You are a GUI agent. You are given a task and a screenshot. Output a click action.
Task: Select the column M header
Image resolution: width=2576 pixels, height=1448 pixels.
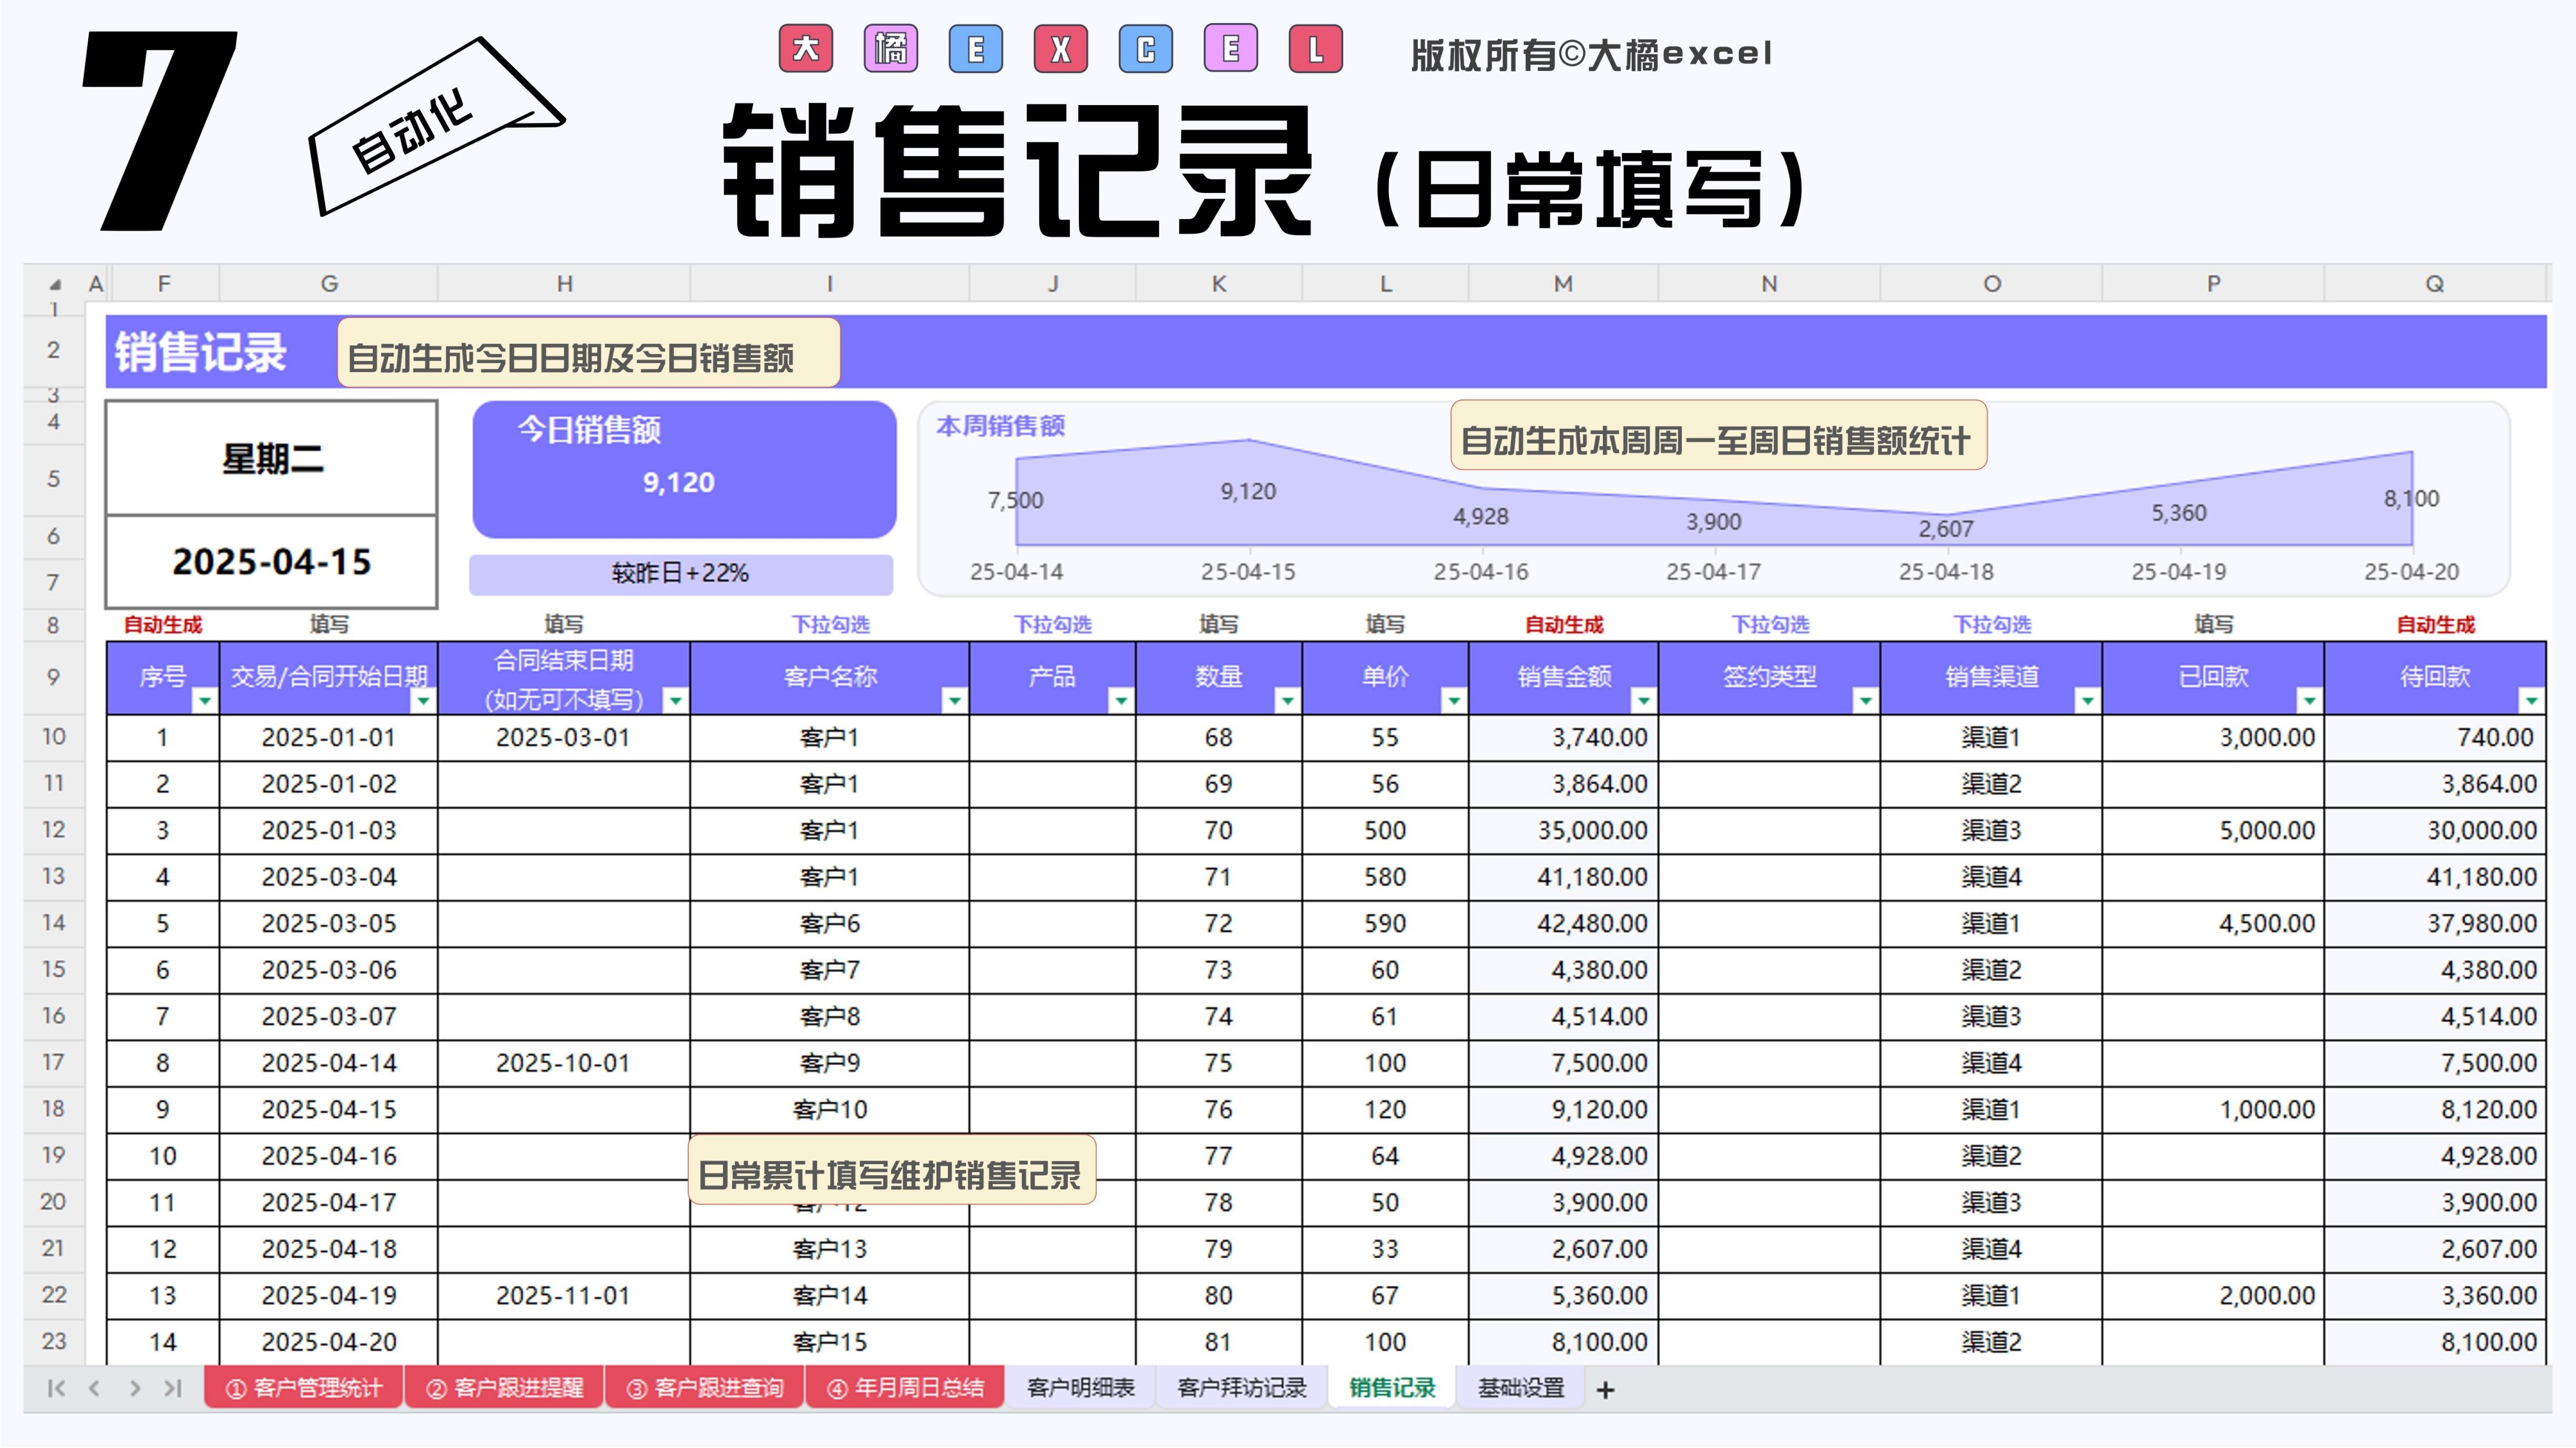point(1563,284)
